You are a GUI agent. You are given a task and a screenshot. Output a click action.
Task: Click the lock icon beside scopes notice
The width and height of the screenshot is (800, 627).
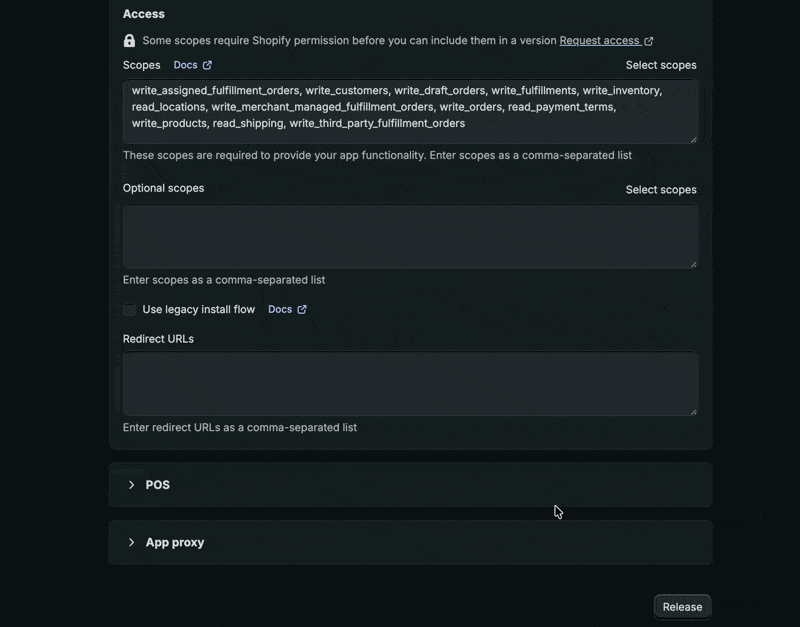(129, 41)
